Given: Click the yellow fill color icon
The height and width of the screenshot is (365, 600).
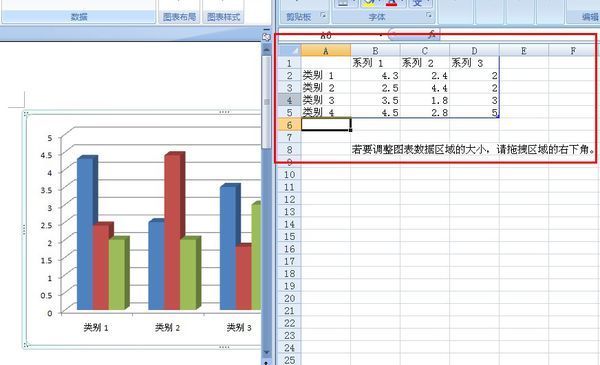Looking at the screenshot, I should pos(368,3).
